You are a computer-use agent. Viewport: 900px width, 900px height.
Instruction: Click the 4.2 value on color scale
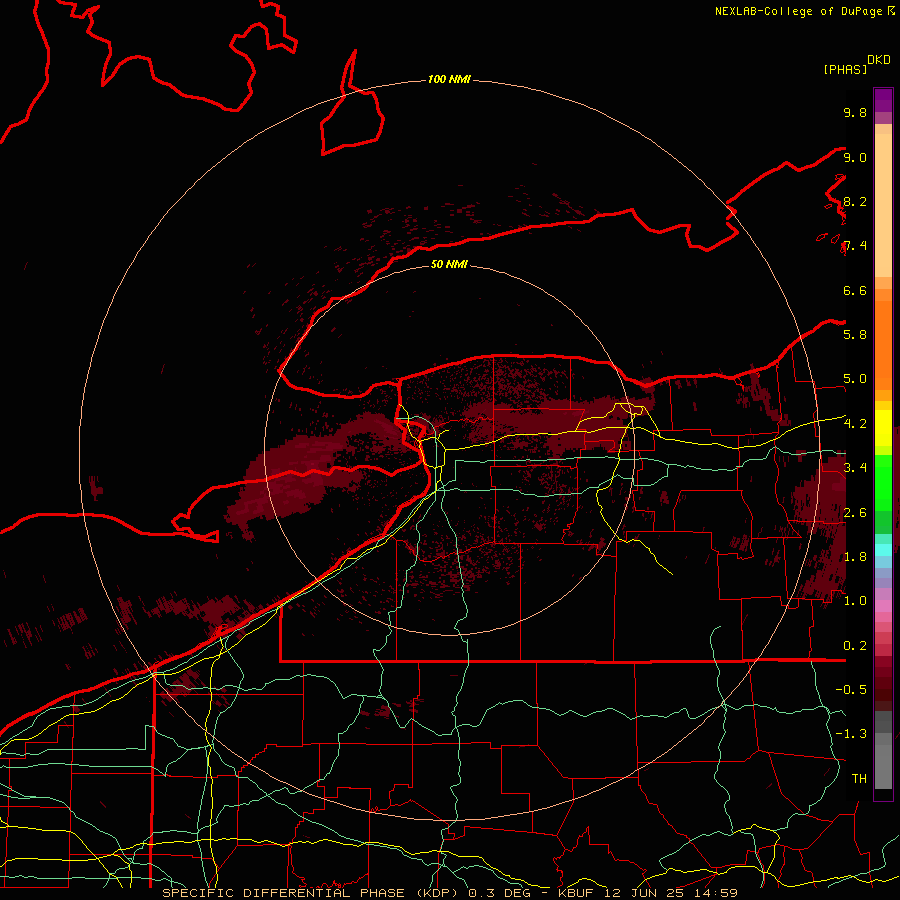click(x=855, y=424)
